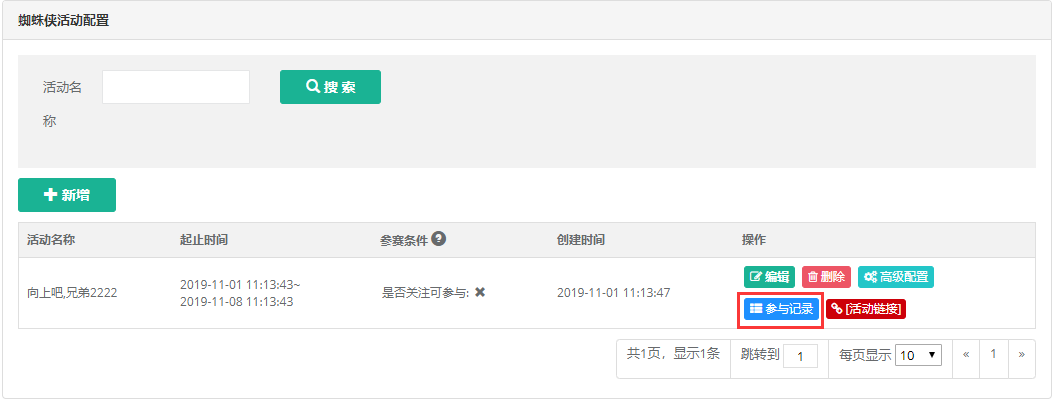
Task: Go to next page with » arrow
Action: (1021, 354)
